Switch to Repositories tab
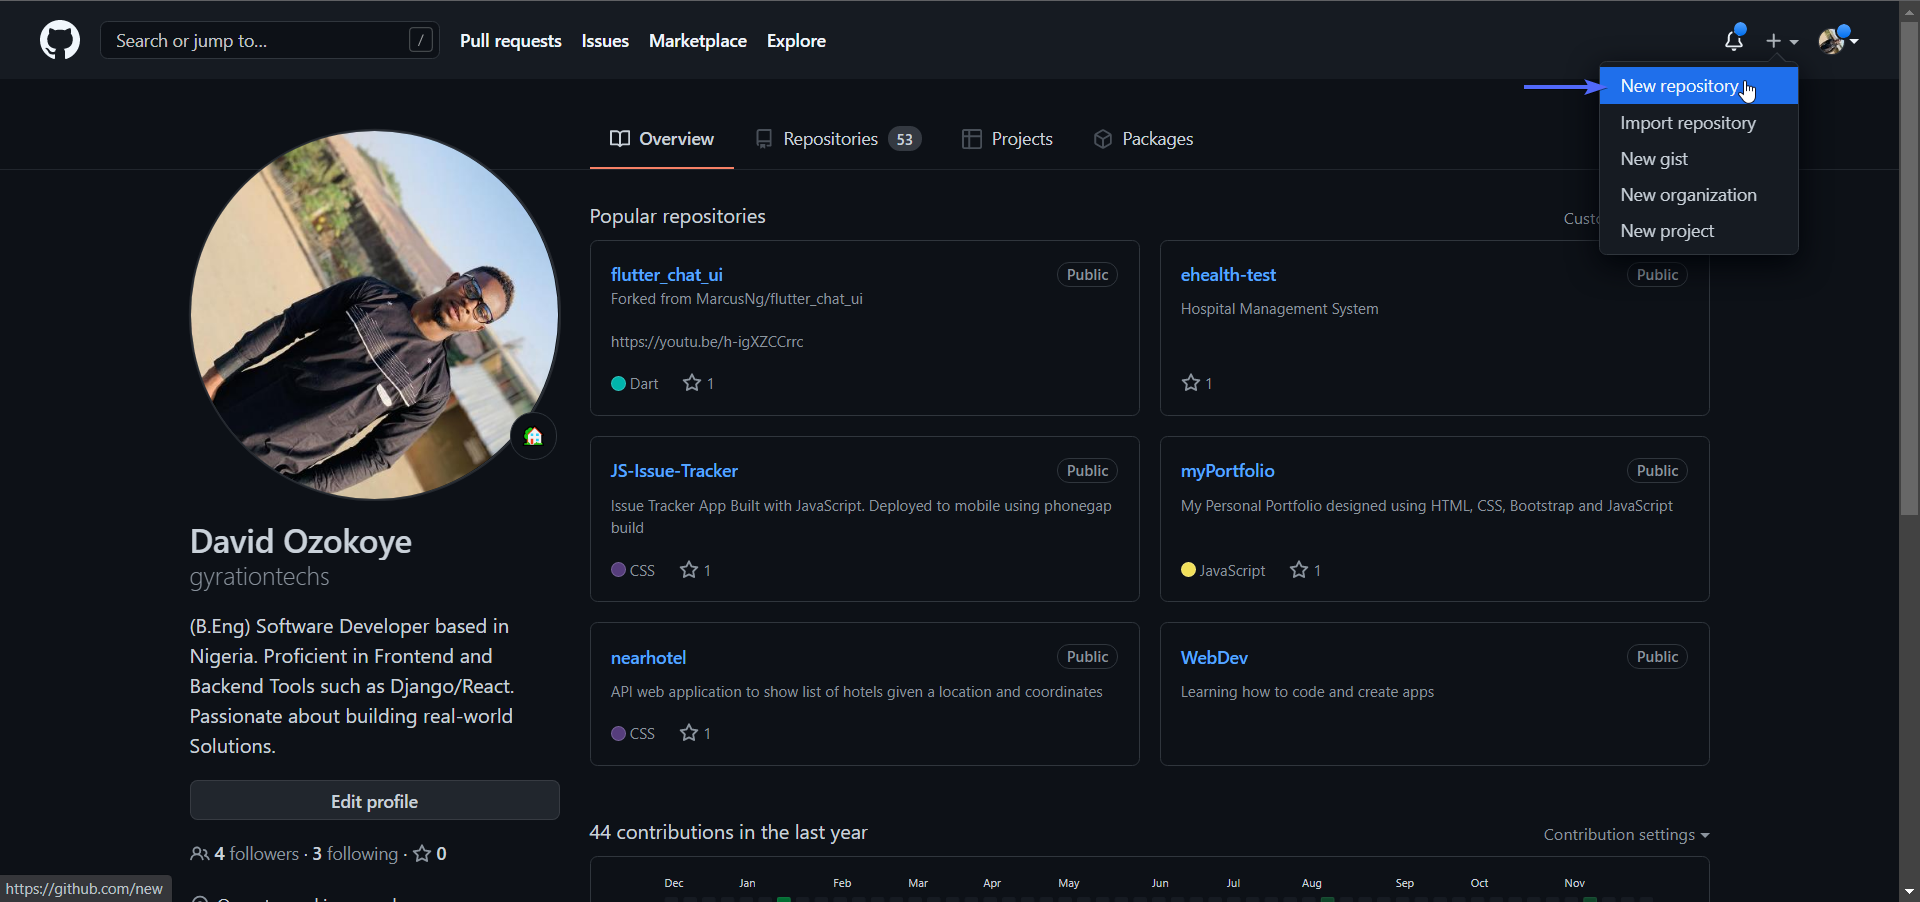The width and height of the screenshot is (1920, 902). coord(838,139)
